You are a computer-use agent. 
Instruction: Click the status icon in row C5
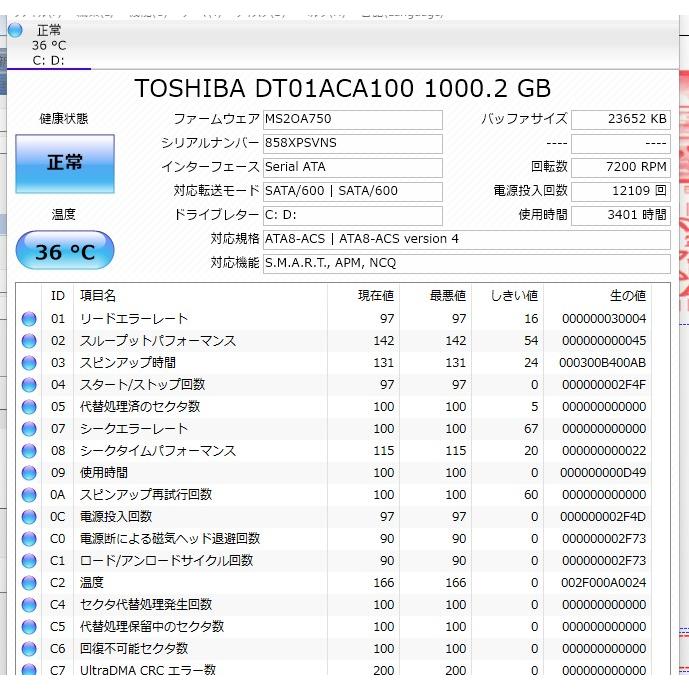(x=29, y=627)
